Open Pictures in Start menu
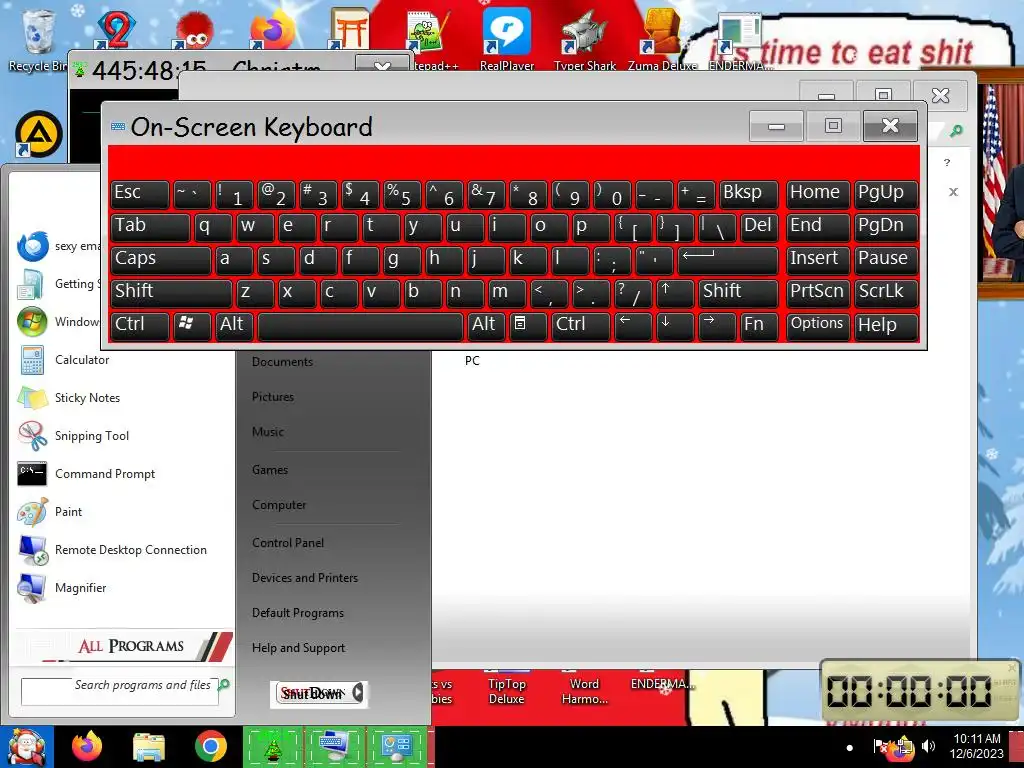The height and width of the screenshot is (768, 1024). [273, 396]
